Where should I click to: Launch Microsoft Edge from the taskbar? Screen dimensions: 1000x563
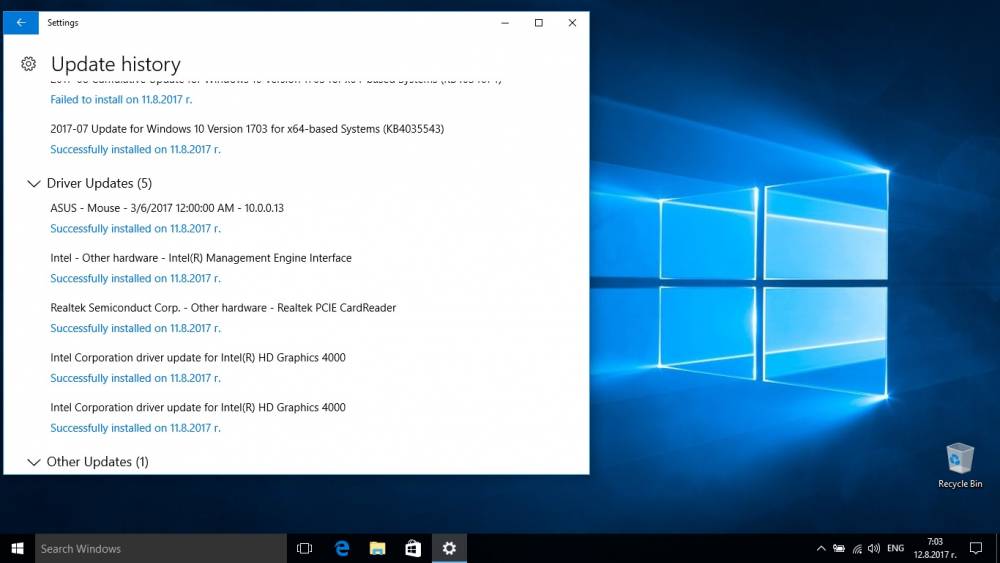coord(342,548)
